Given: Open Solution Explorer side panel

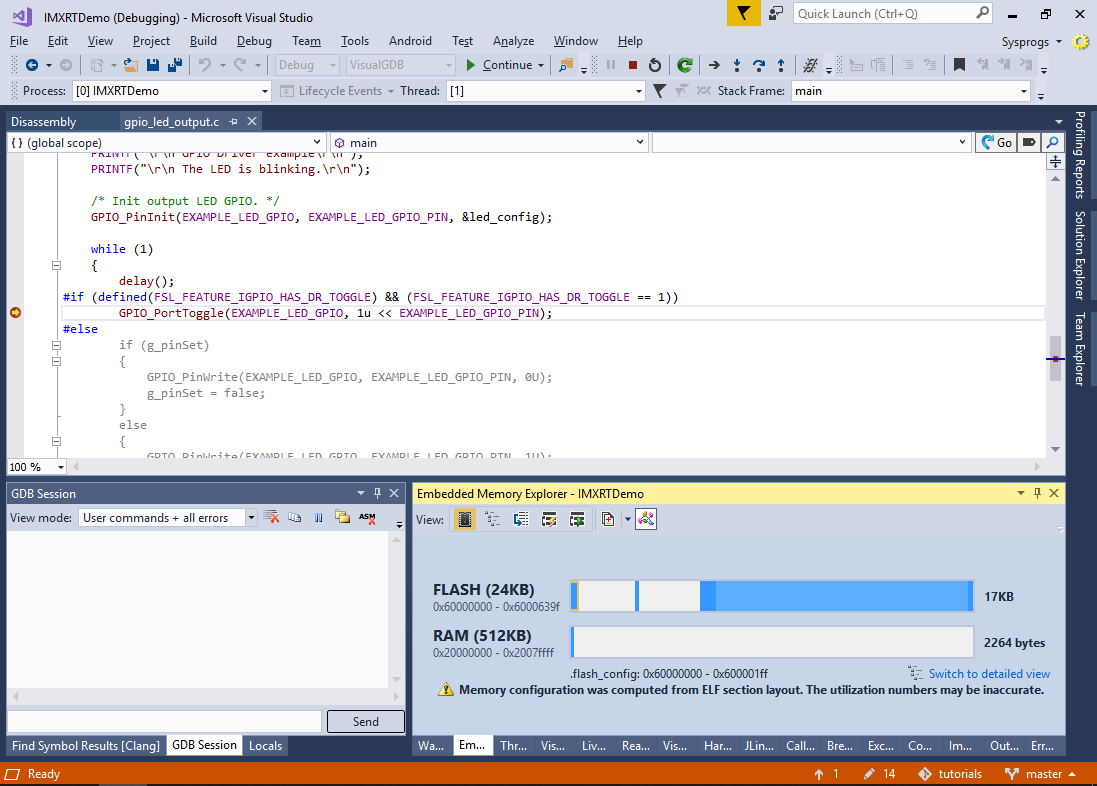Looking at the screenshot, I should point(1080,255).
